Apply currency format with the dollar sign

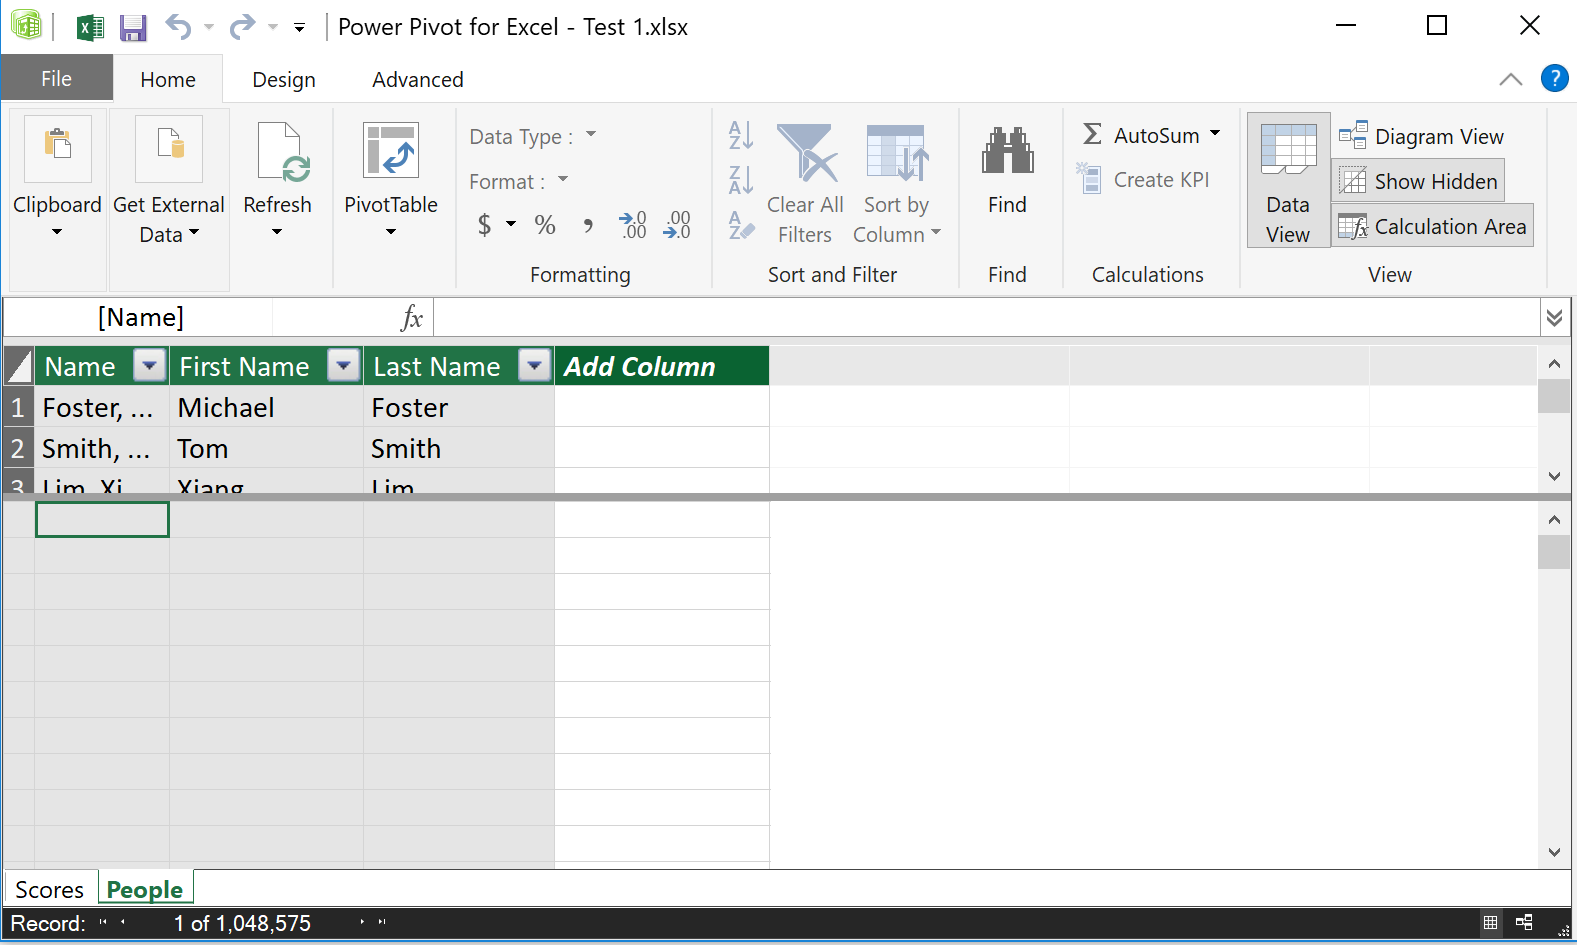[484, 225]
